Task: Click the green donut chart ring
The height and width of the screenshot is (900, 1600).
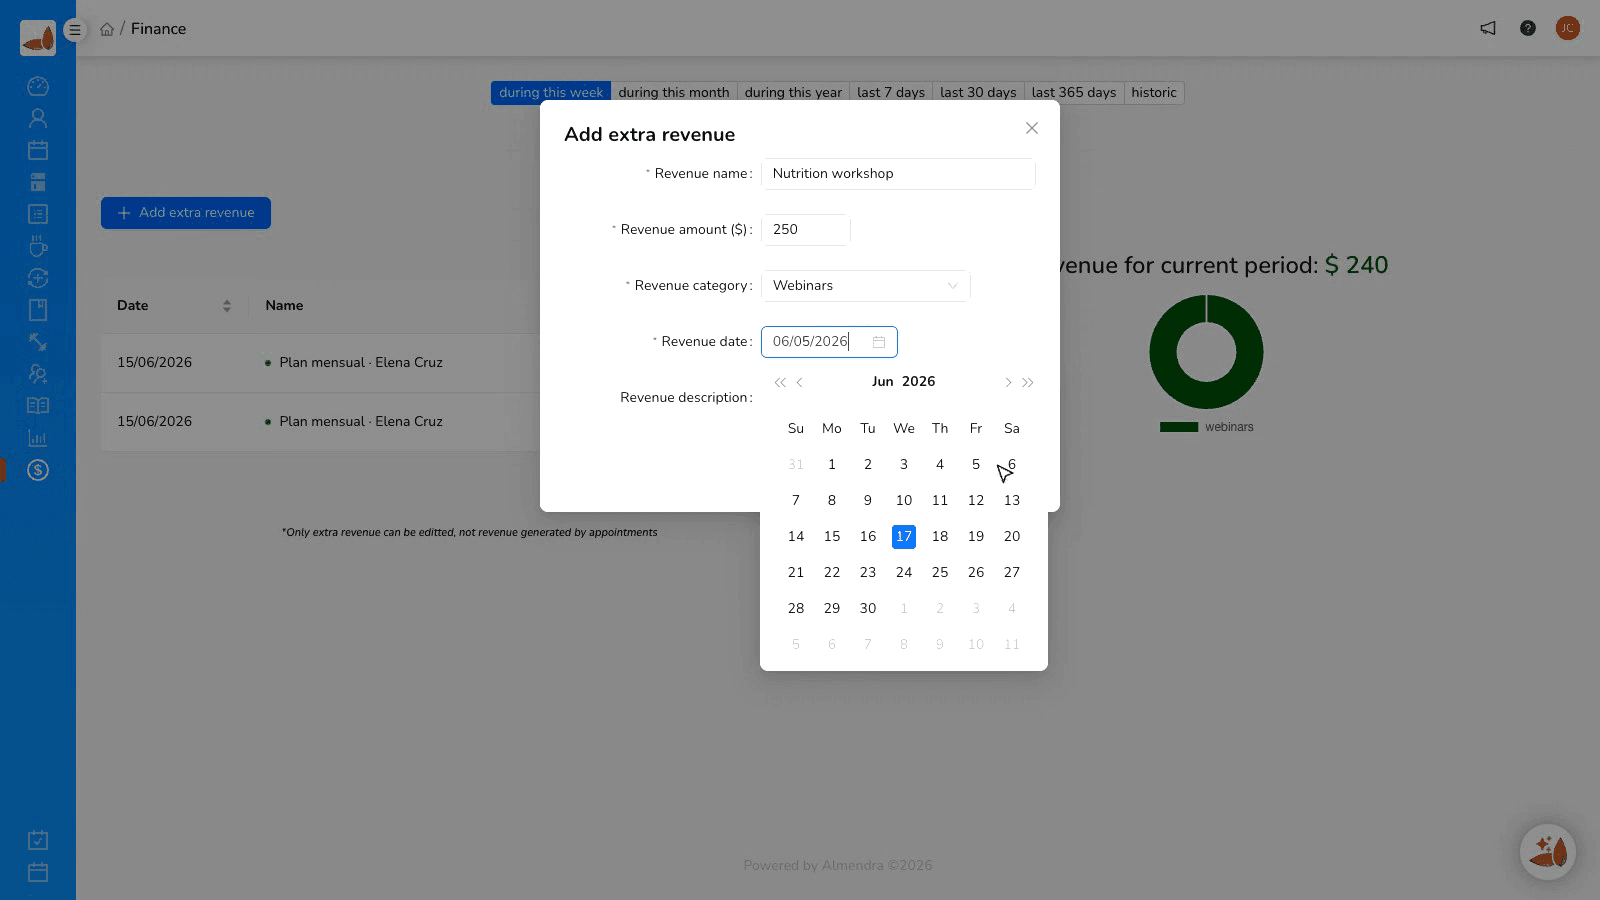Action: (1165, 352)
